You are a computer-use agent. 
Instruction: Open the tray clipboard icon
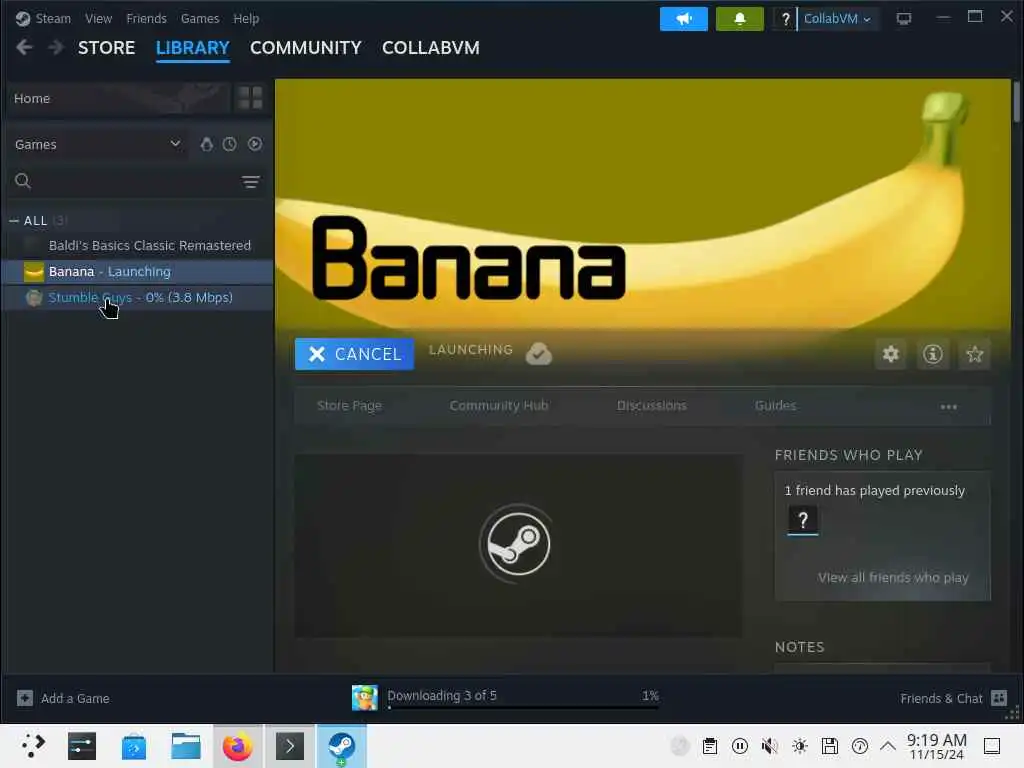[710, 746]
